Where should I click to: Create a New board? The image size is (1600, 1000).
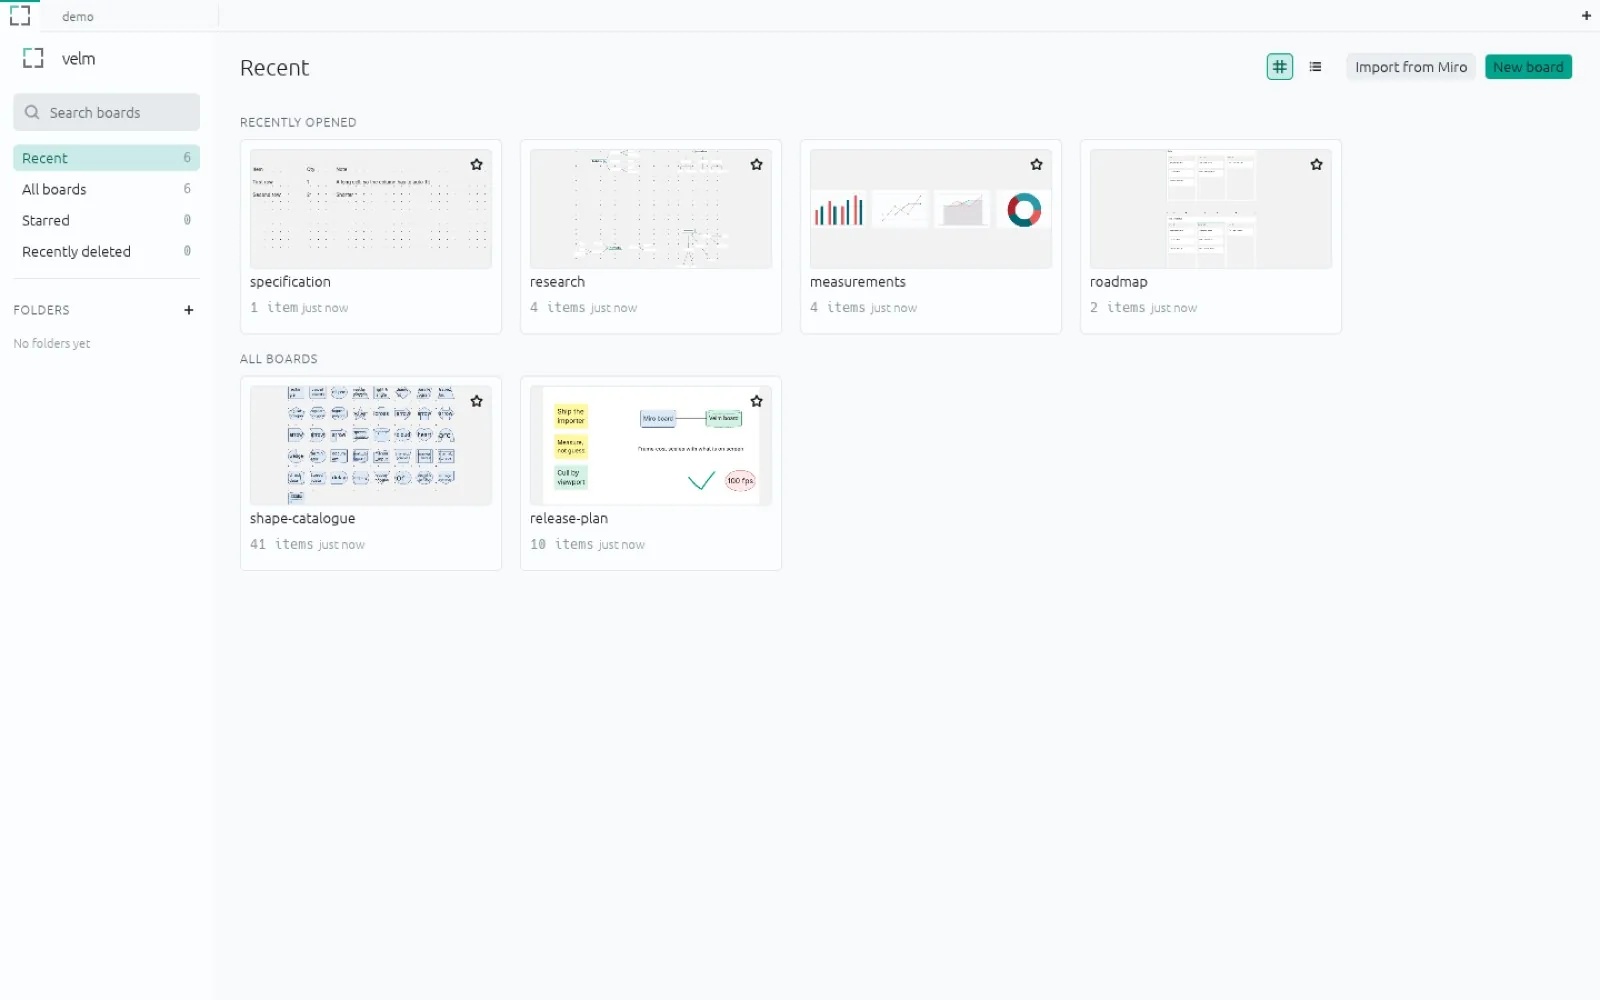point(1528,67)
